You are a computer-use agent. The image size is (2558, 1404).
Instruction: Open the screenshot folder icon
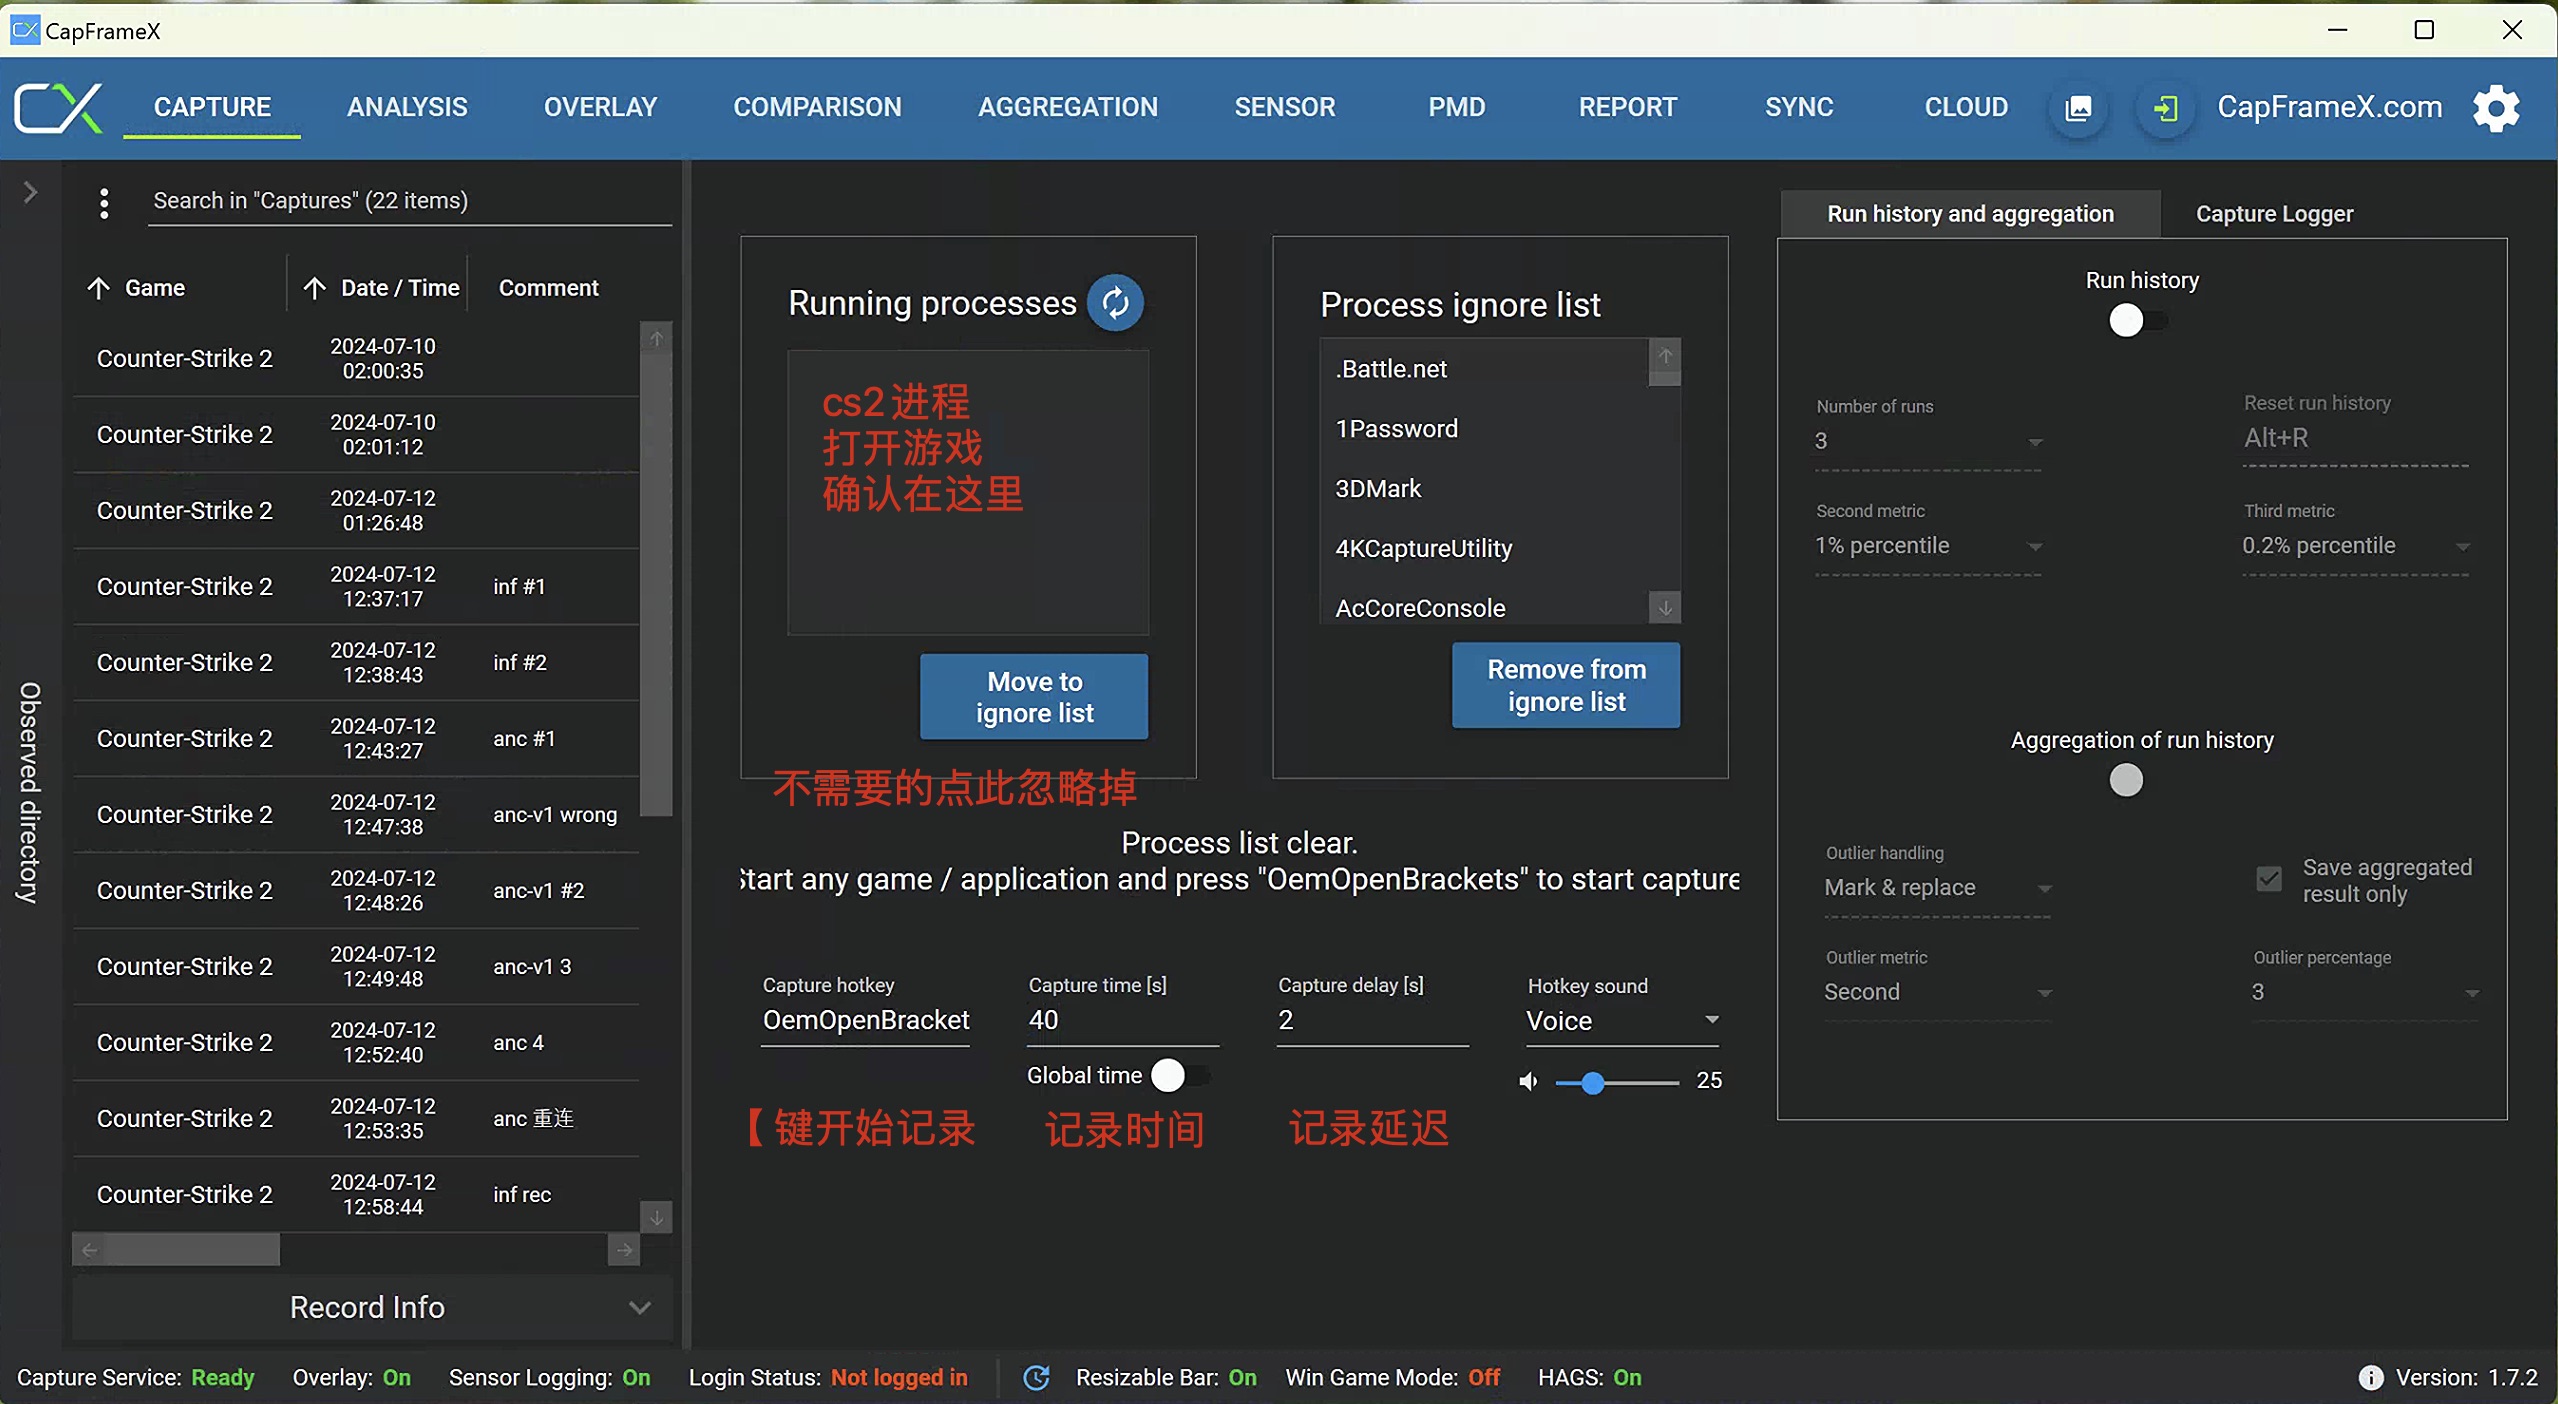click(x=2078, y=108)
